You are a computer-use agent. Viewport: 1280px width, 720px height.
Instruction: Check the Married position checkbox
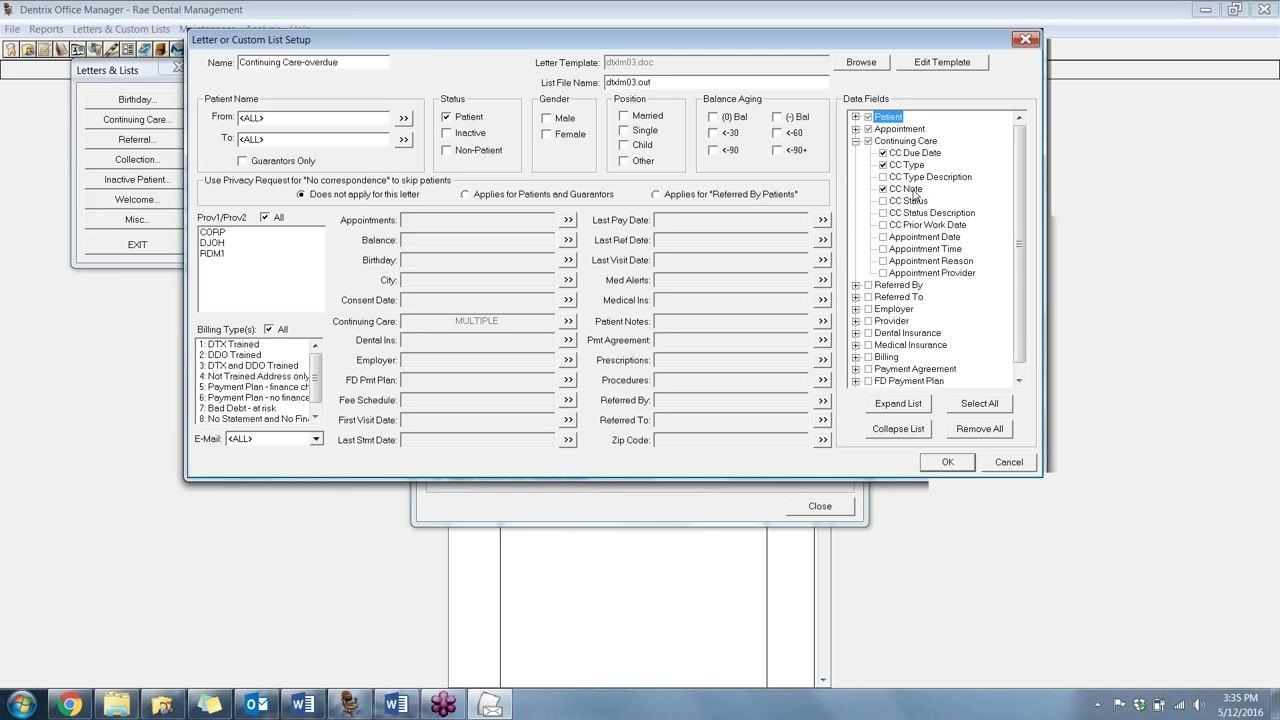pos(624,116)
